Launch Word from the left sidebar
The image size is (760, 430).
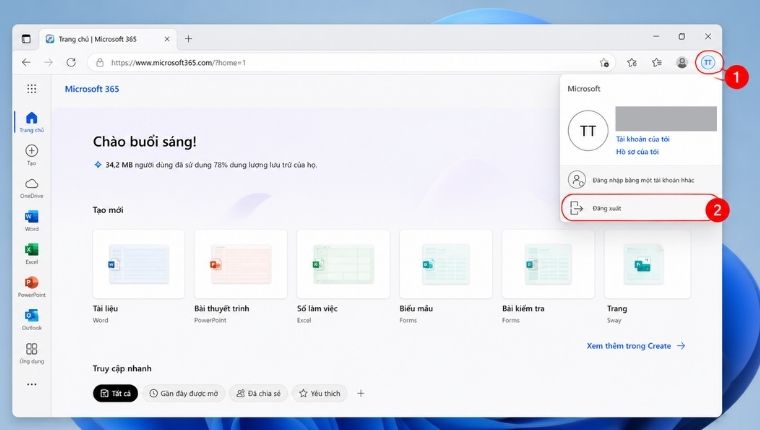[32, 221]
